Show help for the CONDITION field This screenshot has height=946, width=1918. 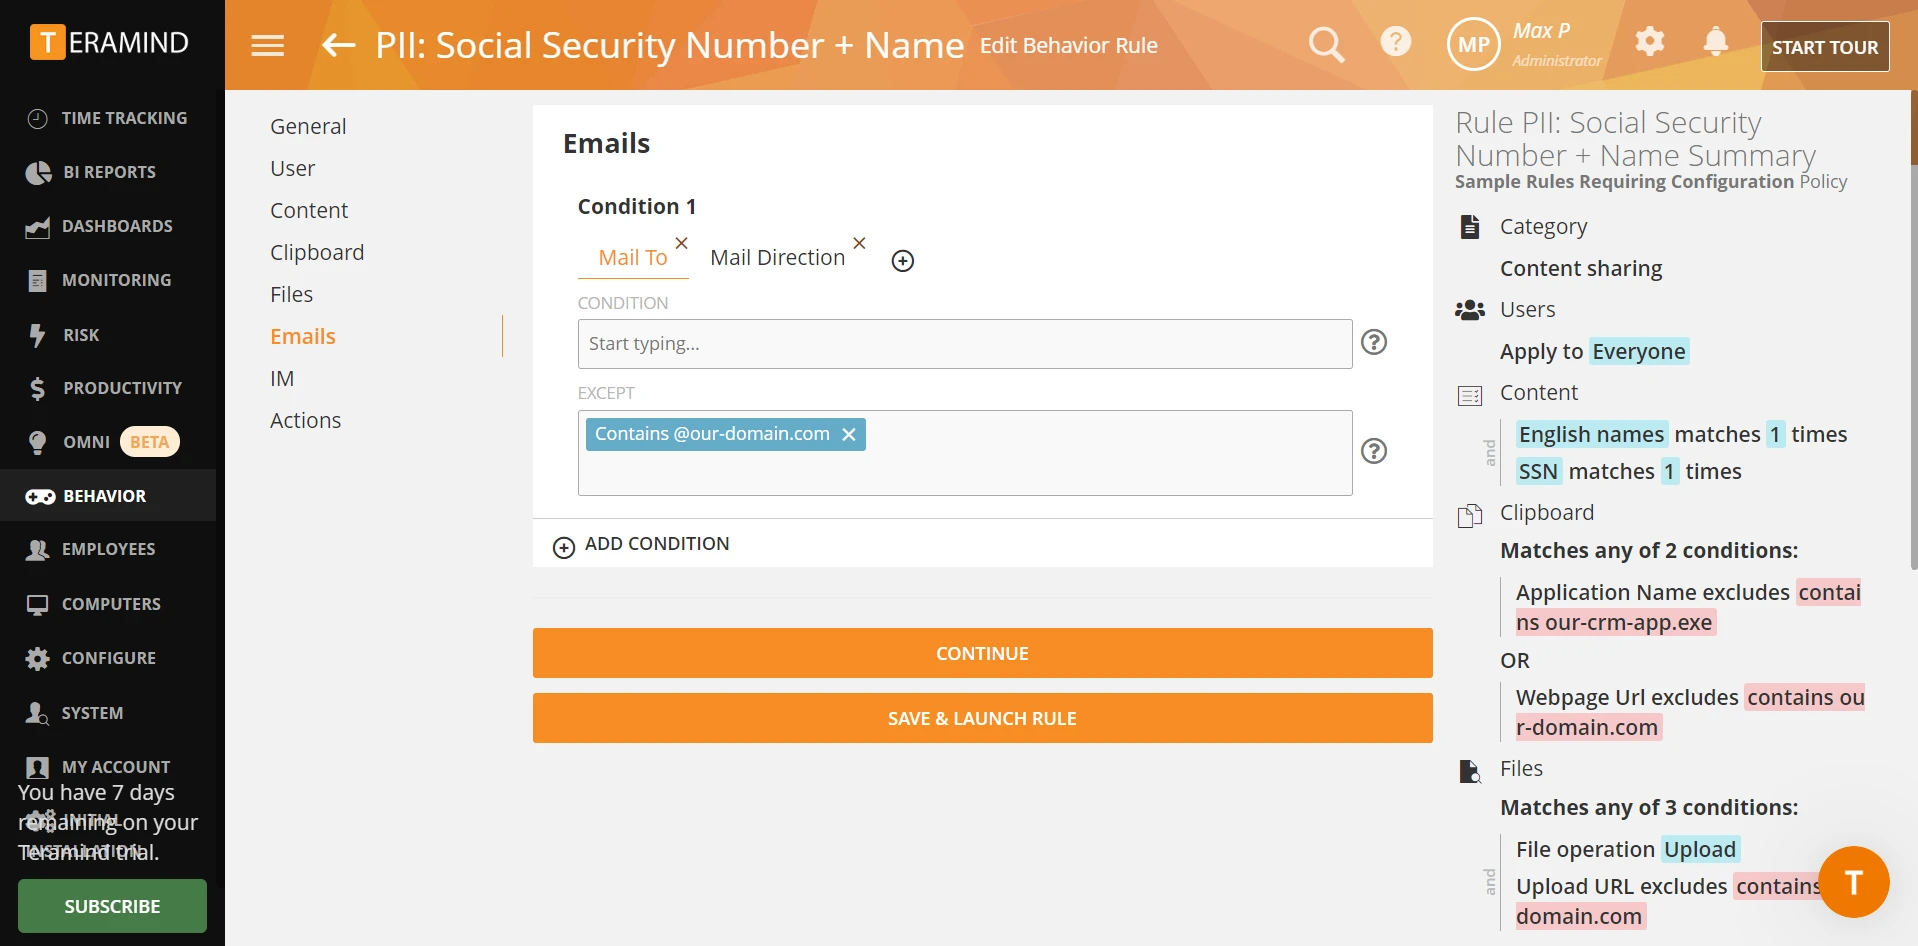[x=1374, y=343]
